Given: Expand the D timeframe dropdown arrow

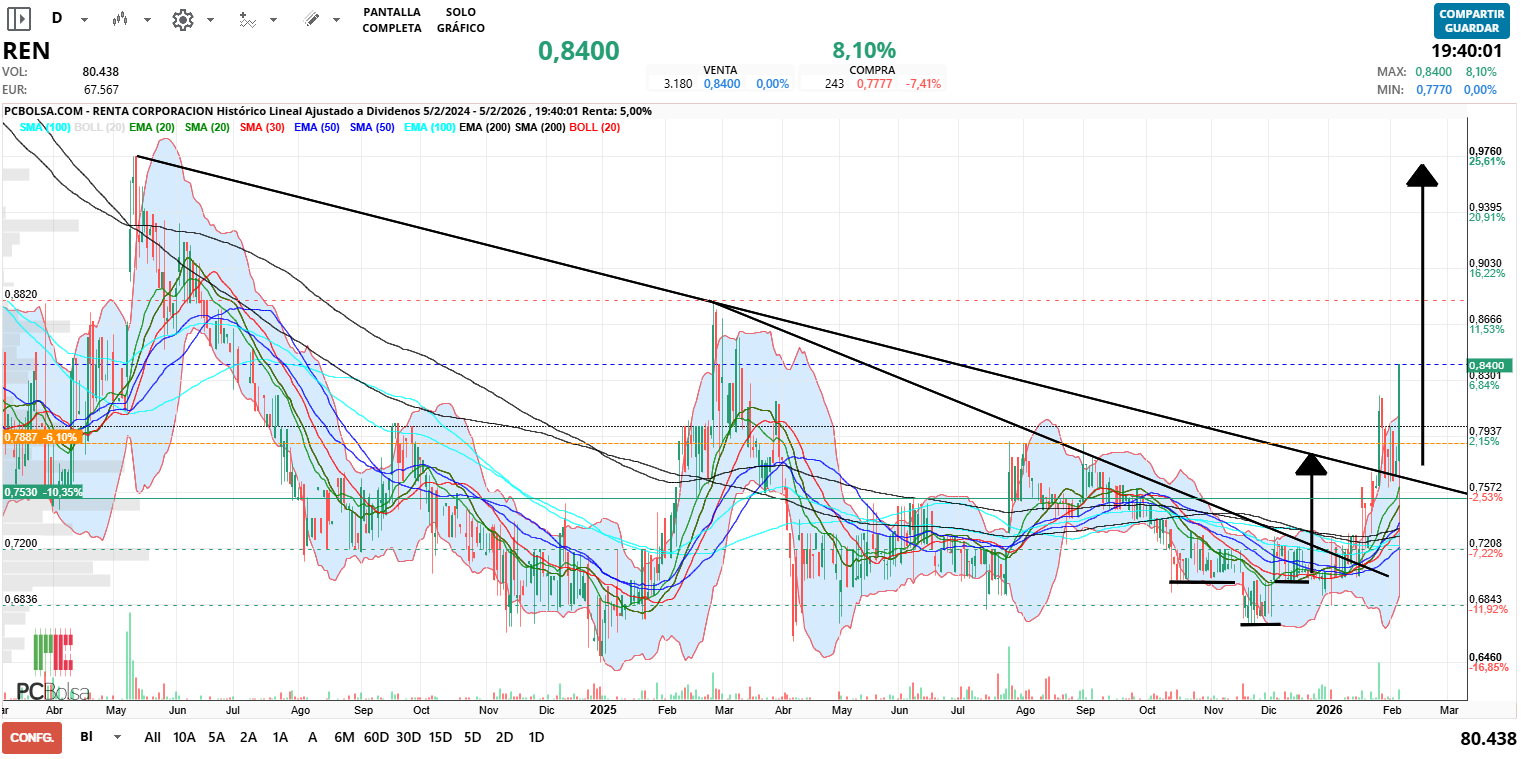Looking at the screenshot, I should (85, 20).
